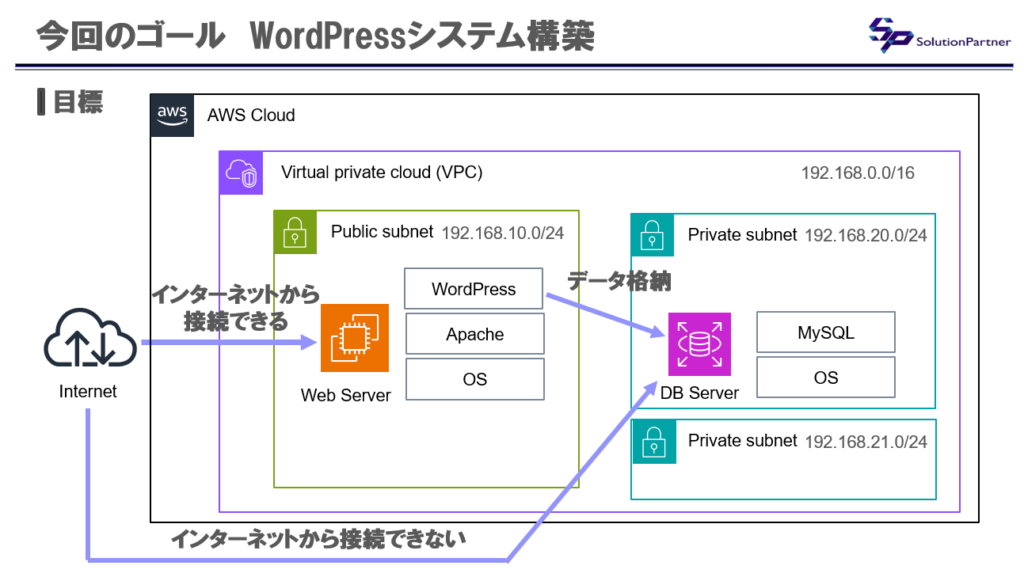The height and width of the screenshot is (577, 1024).
Task: Select the pink DB Server database icon
Action: 699,344
